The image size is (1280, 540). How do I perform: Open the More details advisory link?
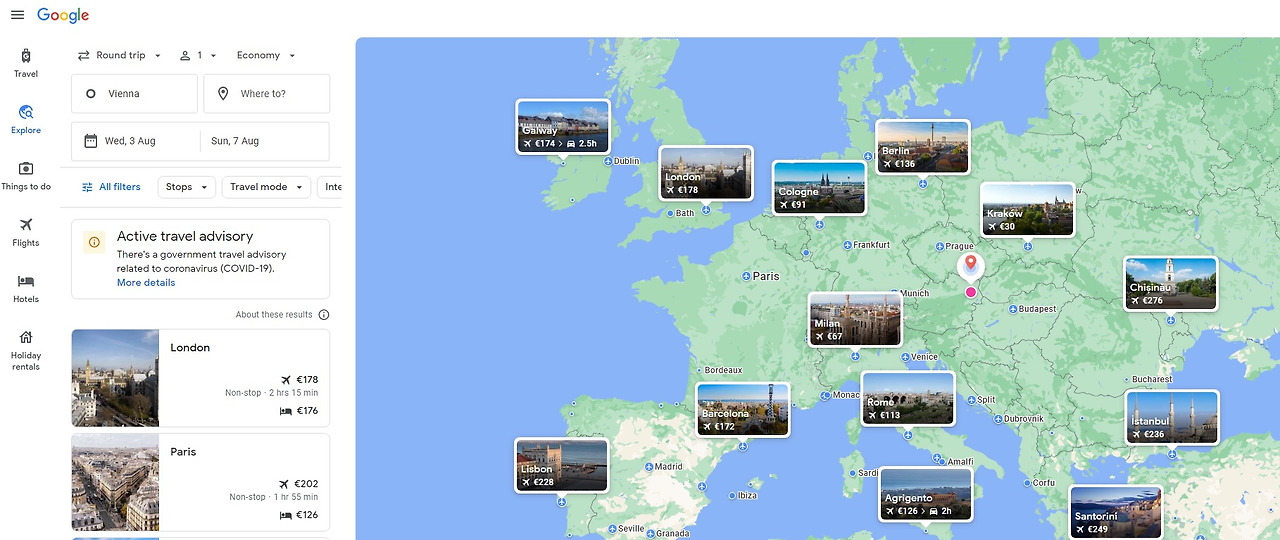[x=146, y=283]
